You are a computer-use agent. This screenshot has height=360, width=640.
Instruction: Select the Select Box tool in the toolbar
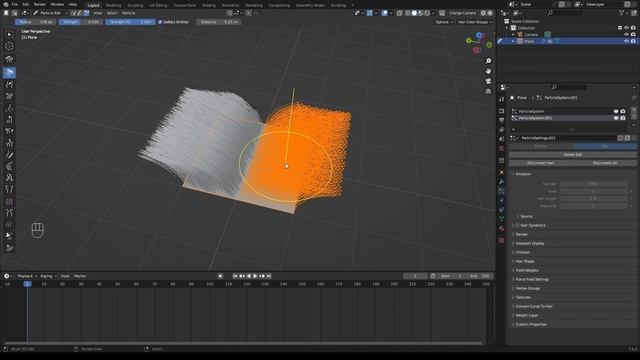coord(9,35)
